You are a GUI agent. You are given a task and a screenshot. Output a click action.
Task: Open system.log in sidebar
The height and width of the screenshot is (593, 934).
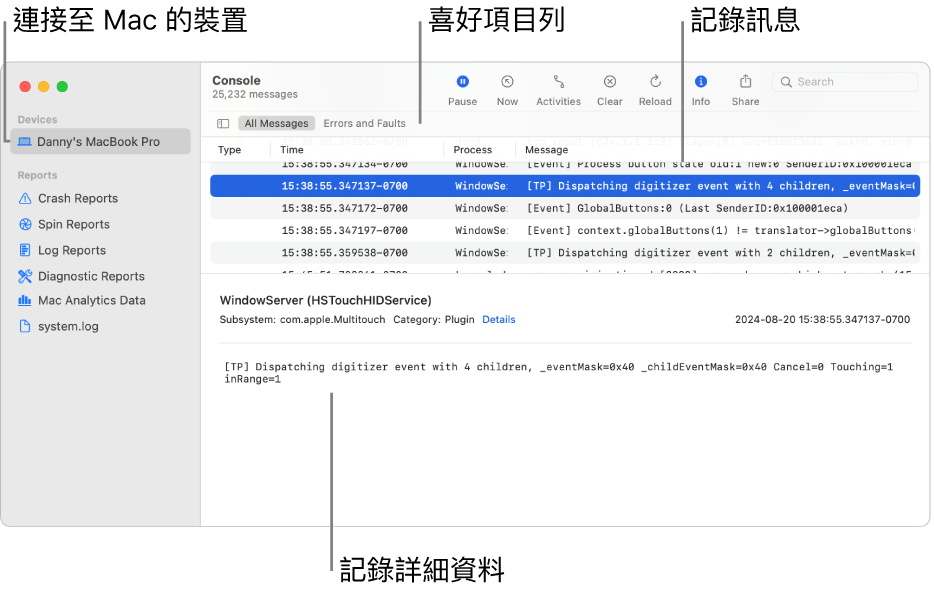69,326
